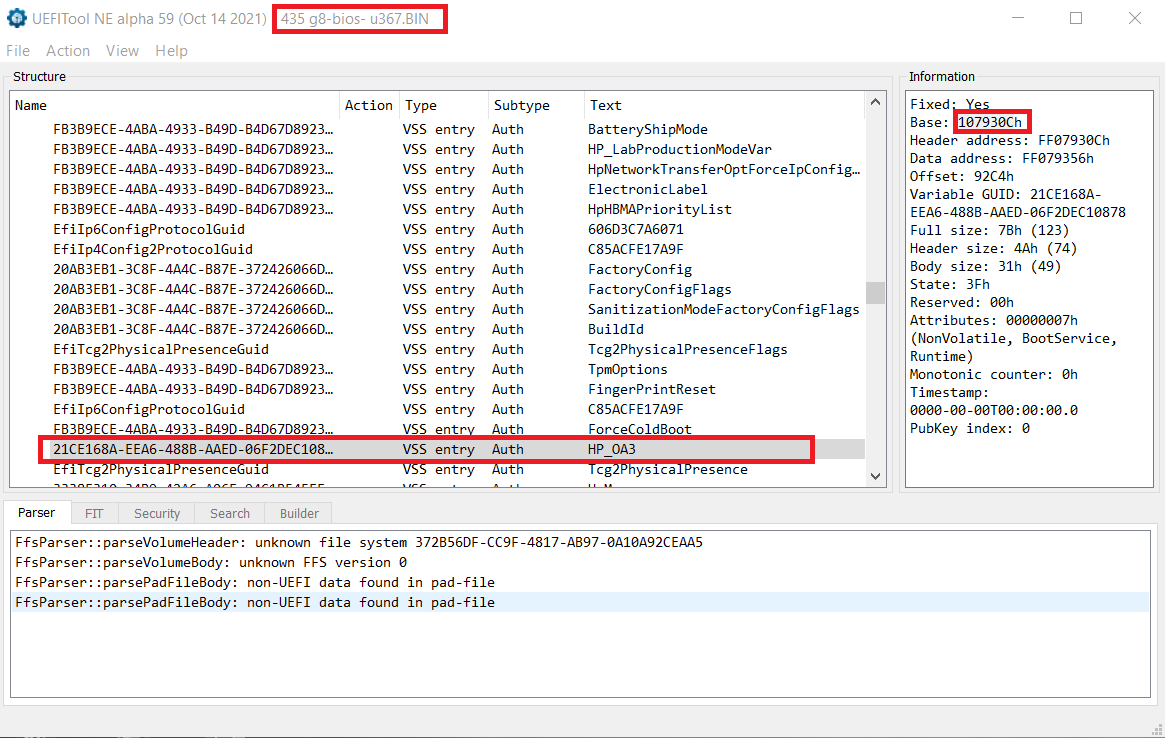Switch to the FIT tab

click(x=94, y=514)
